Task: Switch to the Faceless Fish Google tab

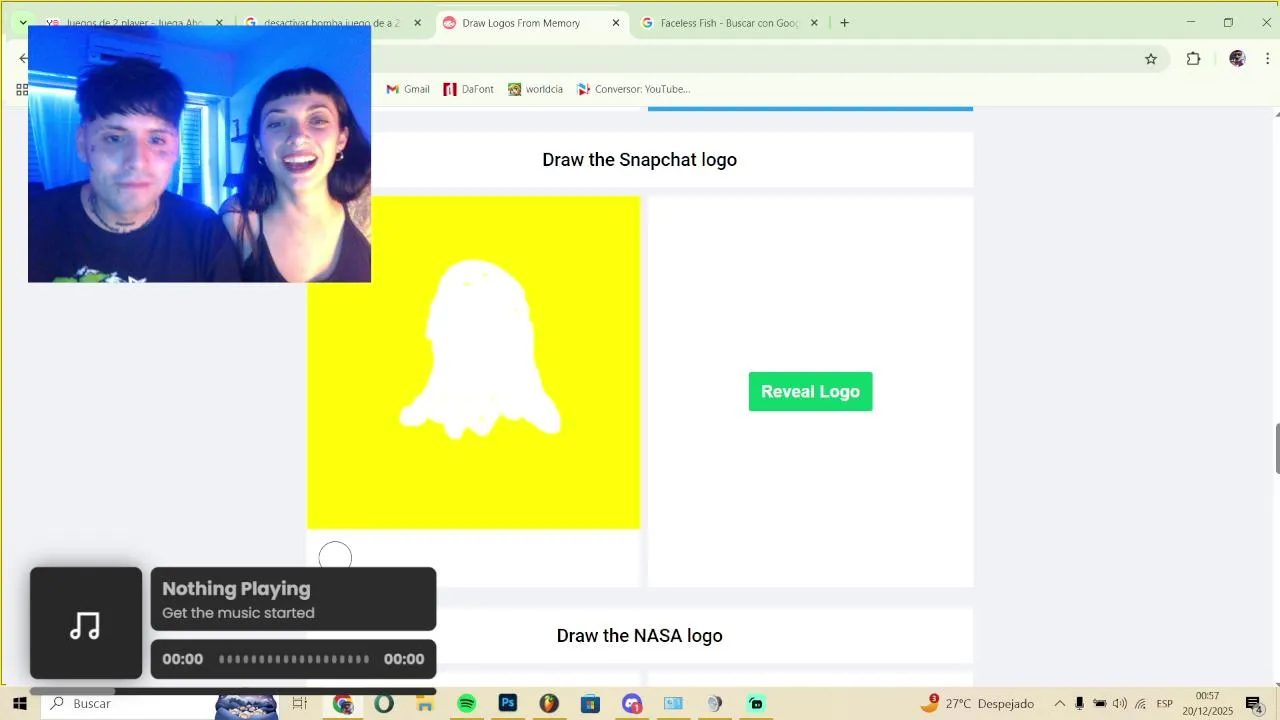Action: point(729,23)
